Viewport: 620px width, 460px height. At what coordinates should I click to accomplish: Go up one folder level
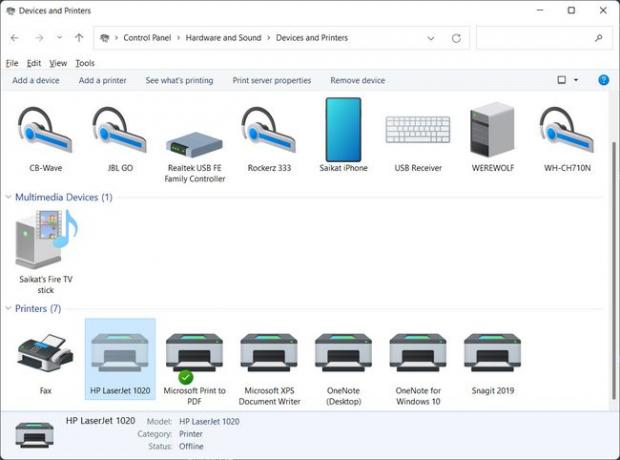pyautogui.click(x=79, y=38)
